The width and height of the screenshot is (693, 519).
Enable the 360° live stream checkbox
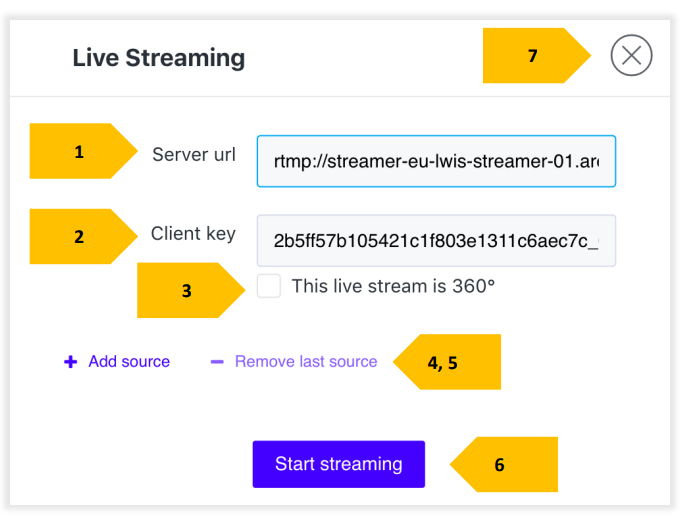268,287
